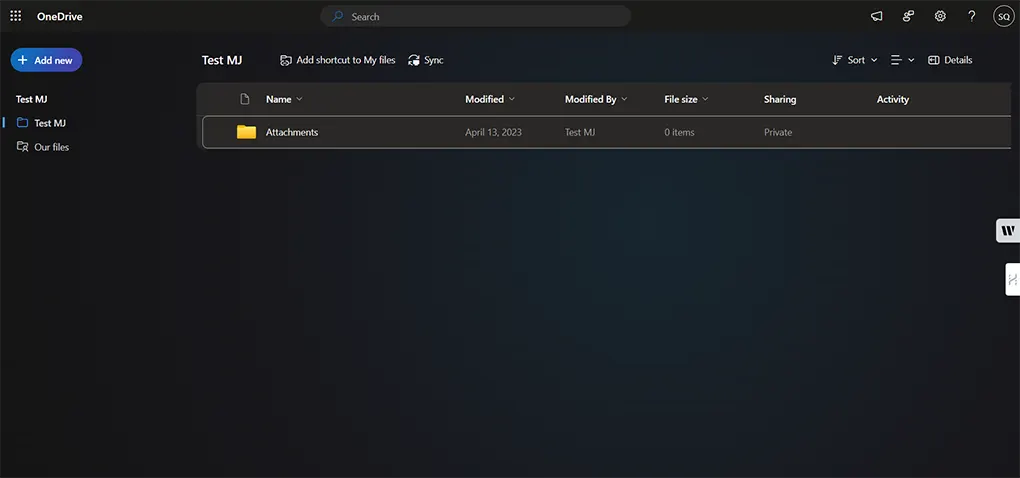Click the OneDrive title link
Viewport: 1020px width, 478px height.
[x=60, y=16]
